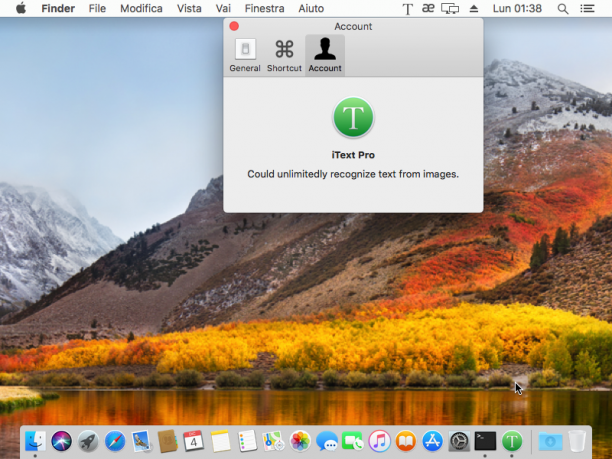Viewport: 612px width, 459px height.
Task: Open Contacts brown book icon
Action: [x=167, y=441]
